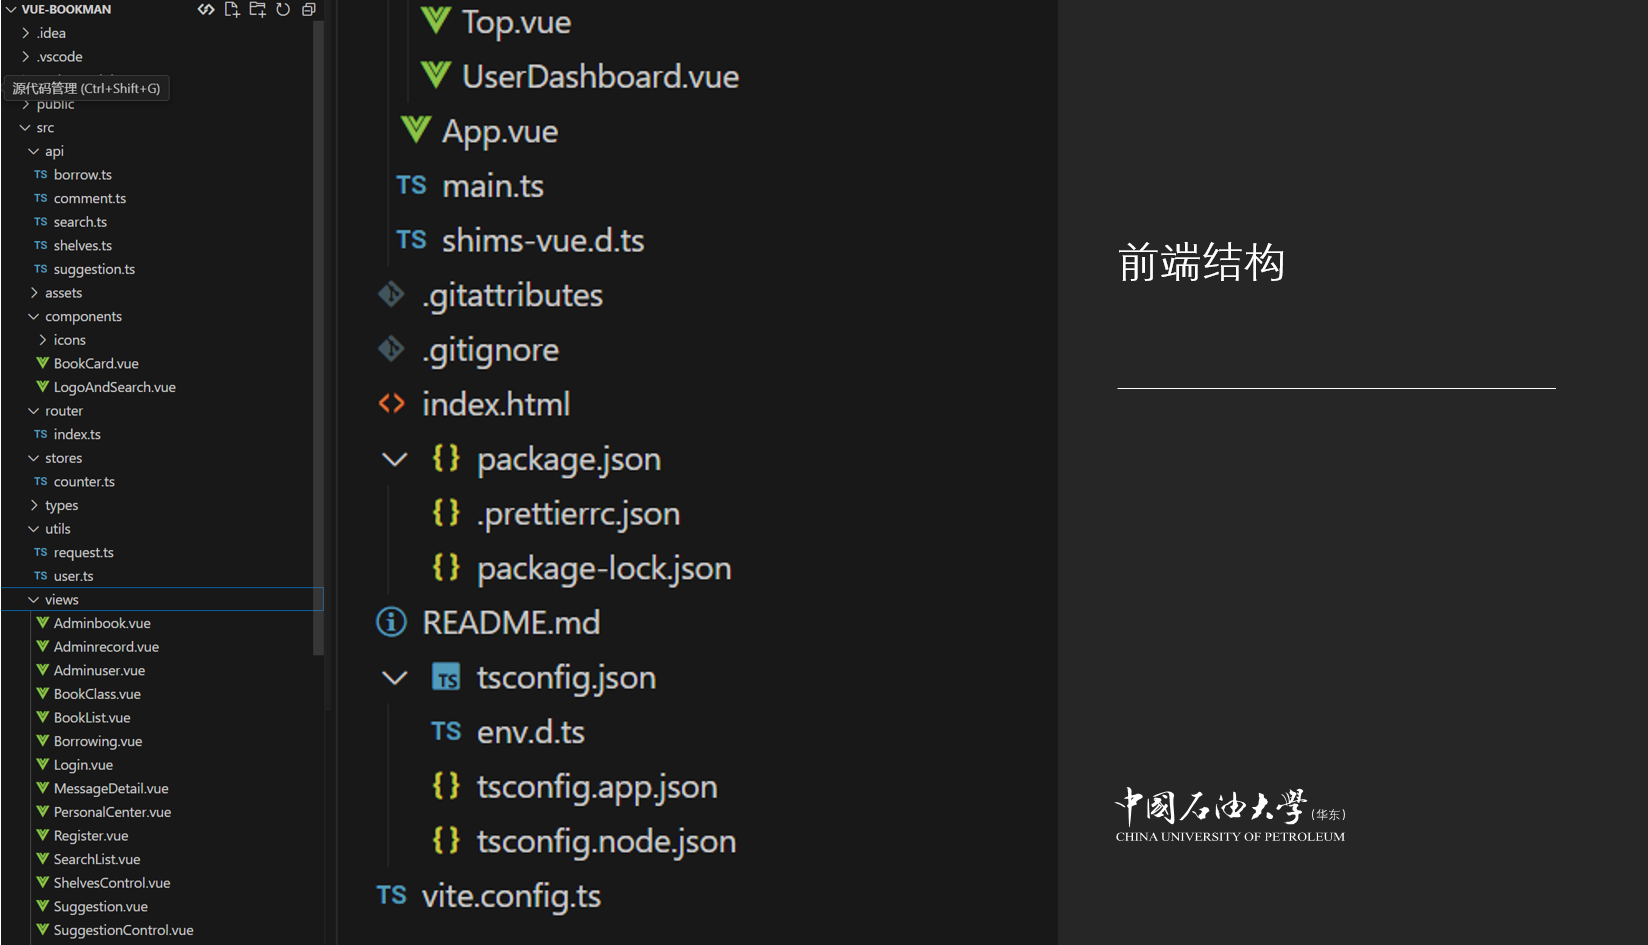Click the info icon beside README.md
The width and height of the screenshot is (1648, 945).
[x=391, y=622]
